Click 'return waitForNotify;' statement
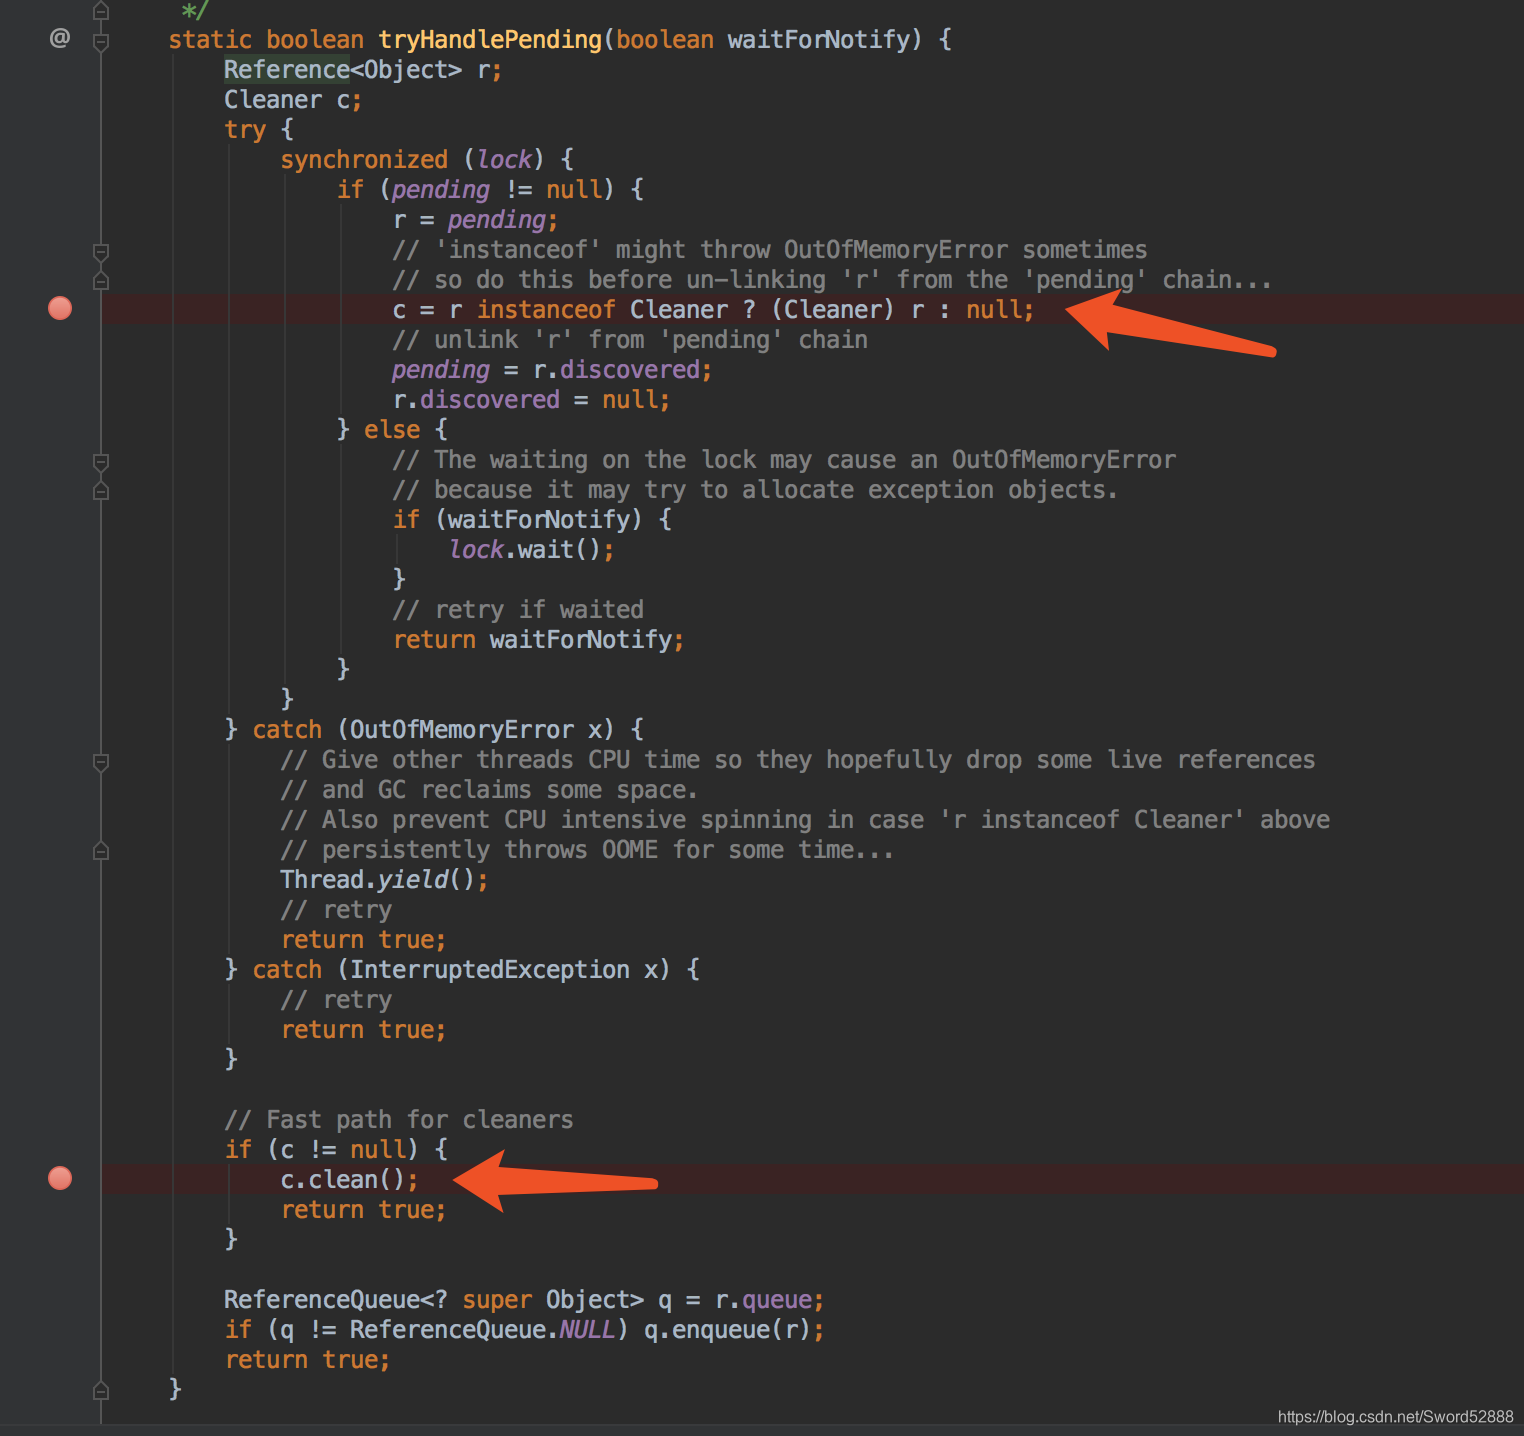The image size is (1524, 1436). click(538, 639)
